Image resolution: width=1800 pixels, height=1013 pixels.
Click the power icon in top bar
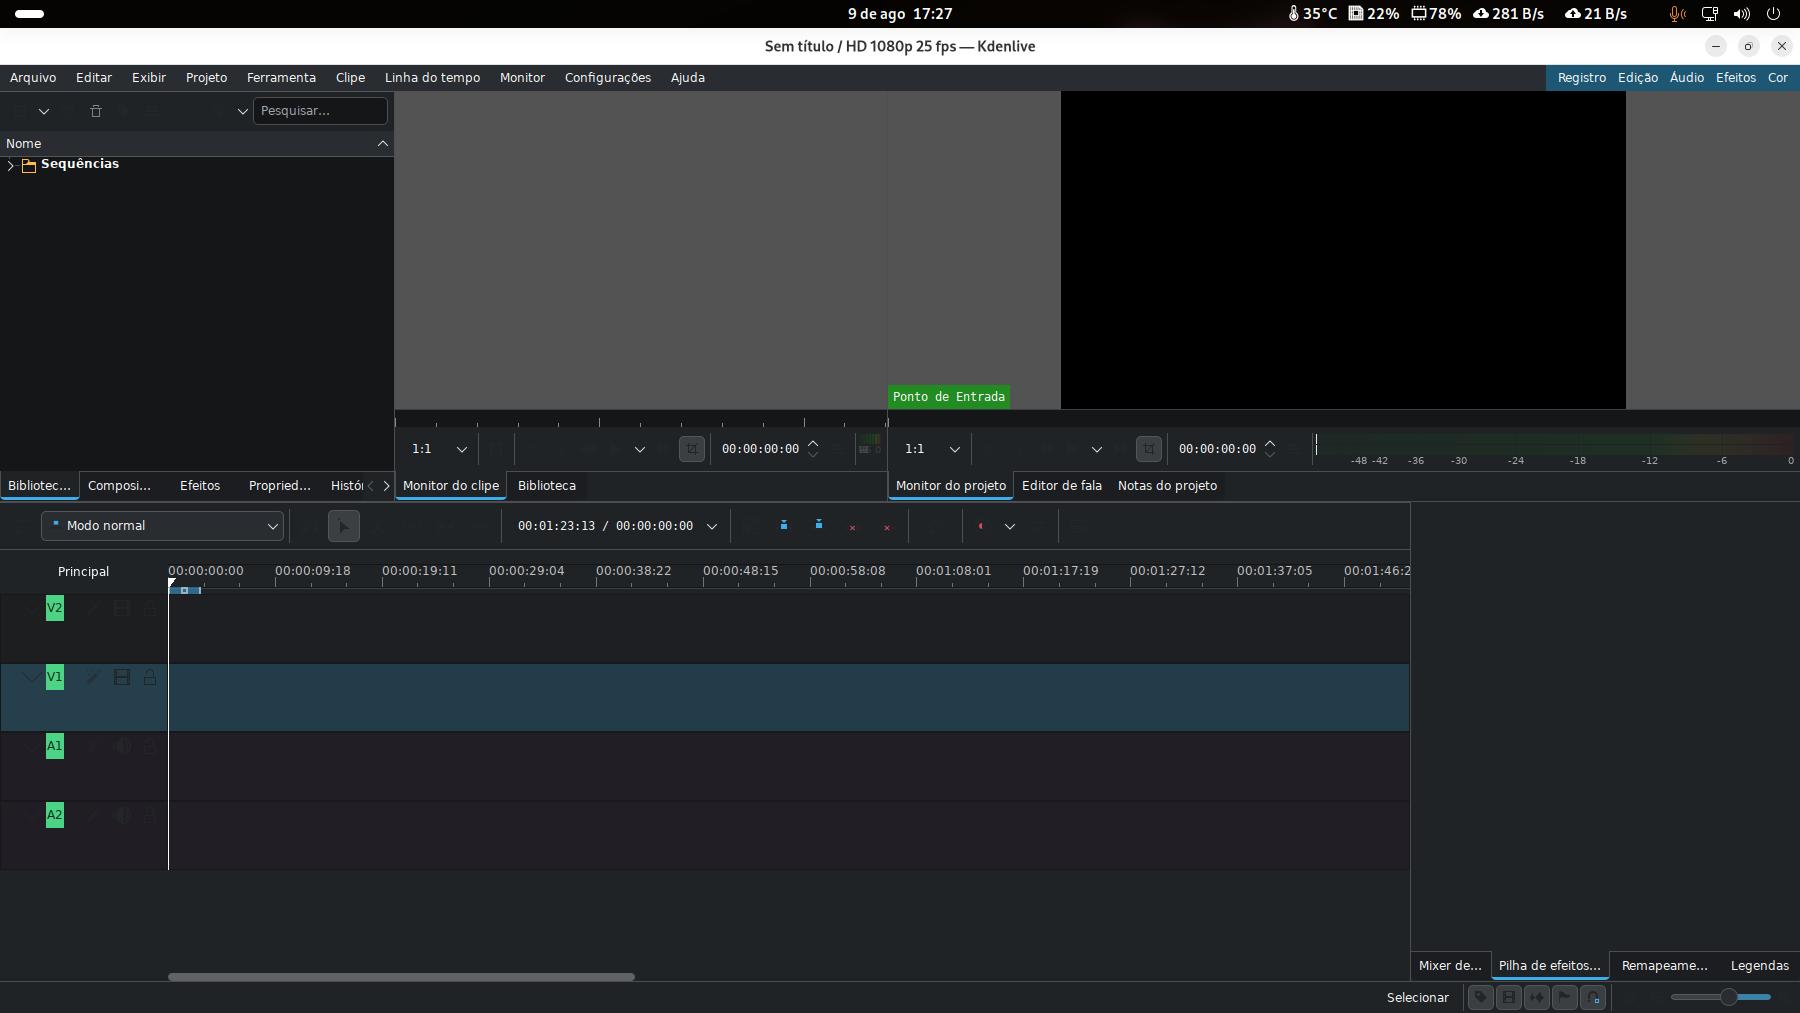tap(1773, 14)
